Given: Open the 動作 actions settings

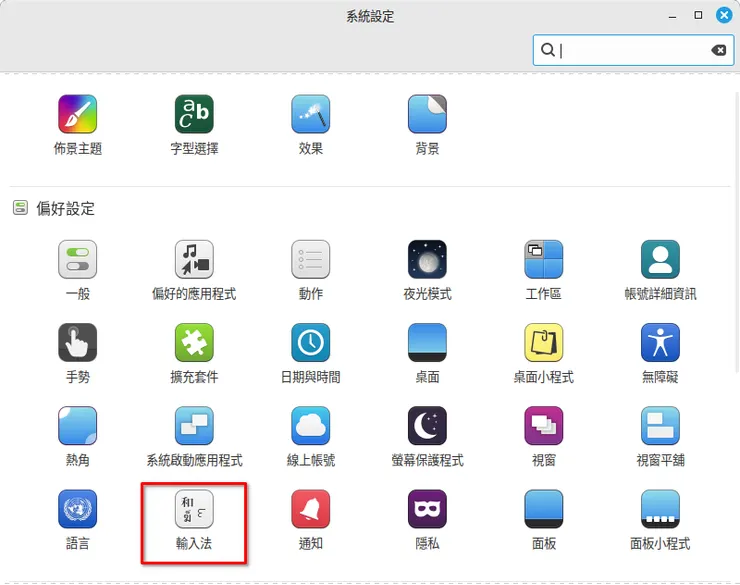Looking at the screenshot, I should pyautogui.click(x=311, y=270).
